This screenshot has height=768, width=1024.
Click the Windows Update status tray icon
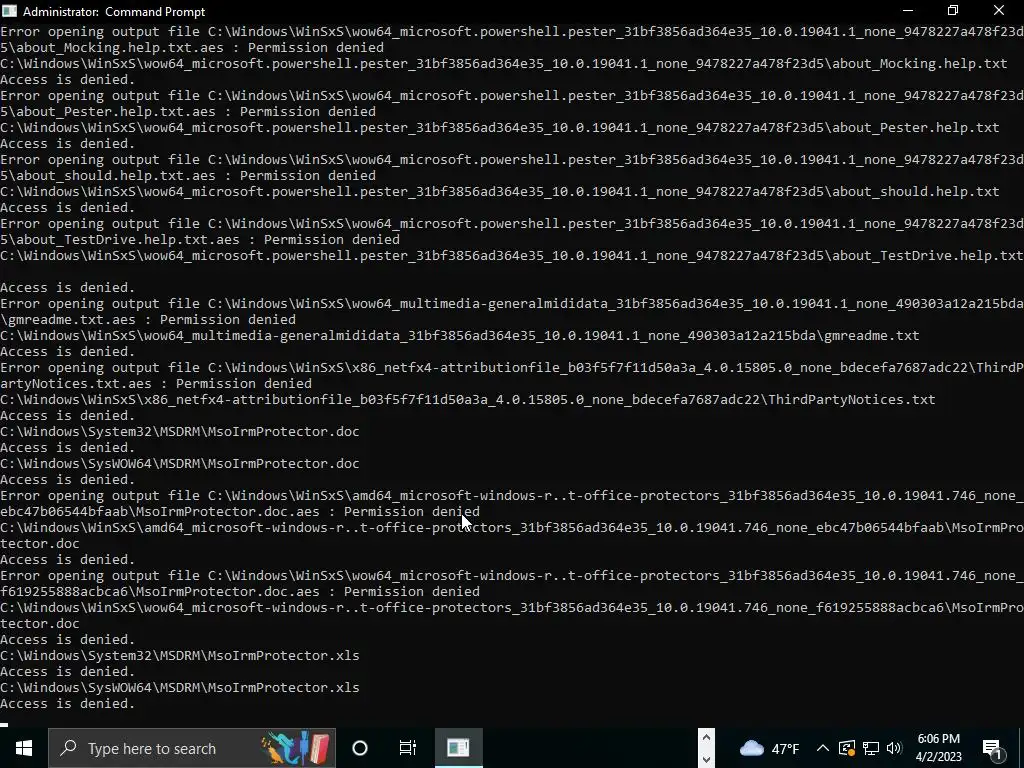coord(846,748)
